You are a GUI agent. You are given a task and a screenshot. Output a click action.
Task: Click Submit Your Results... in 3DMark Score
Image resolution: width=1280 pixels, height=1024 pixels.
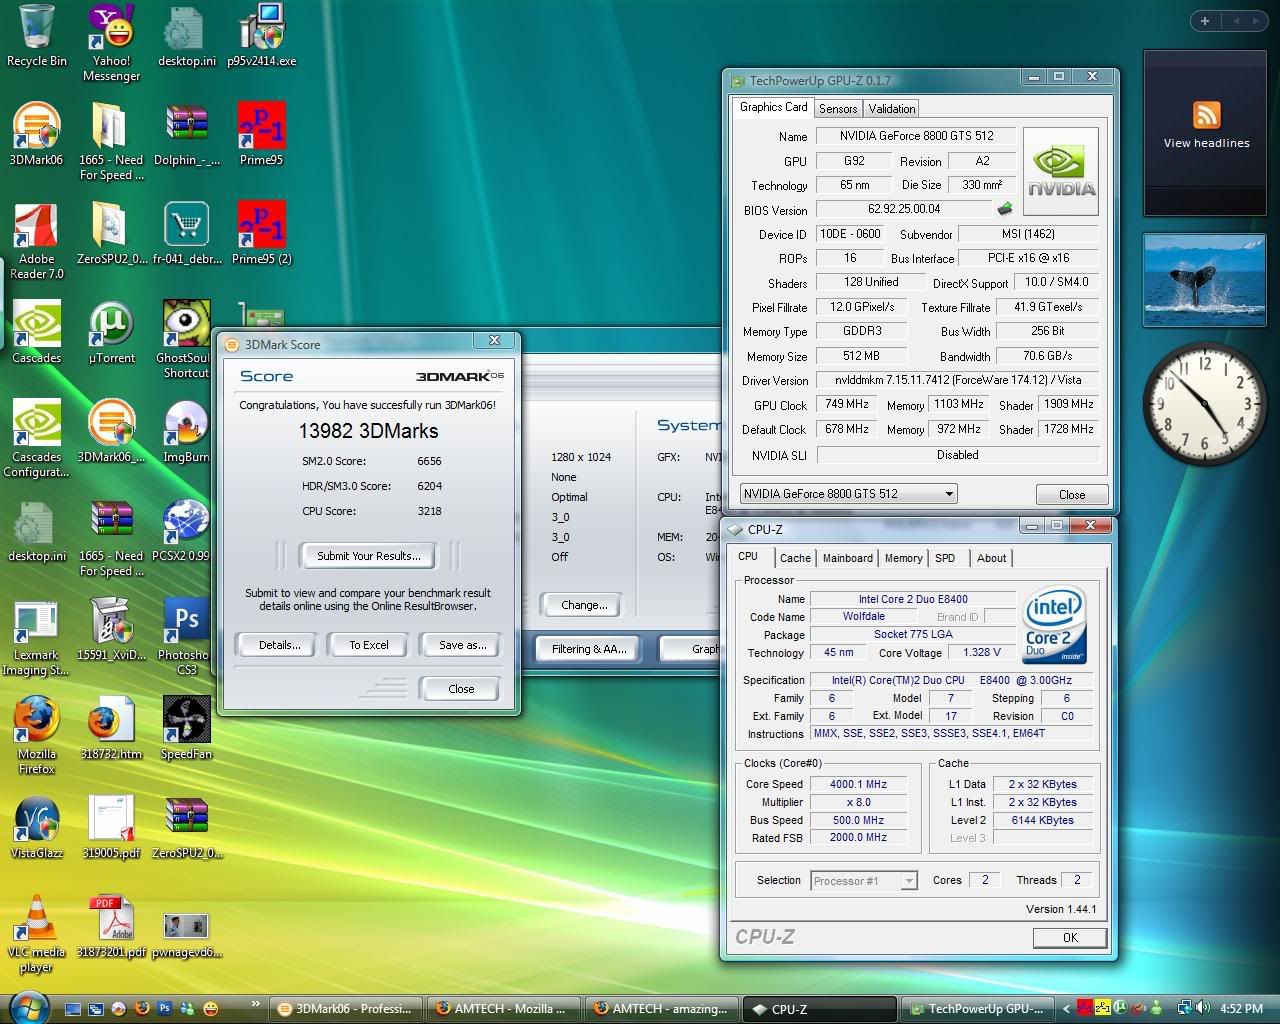pos(368,555)
